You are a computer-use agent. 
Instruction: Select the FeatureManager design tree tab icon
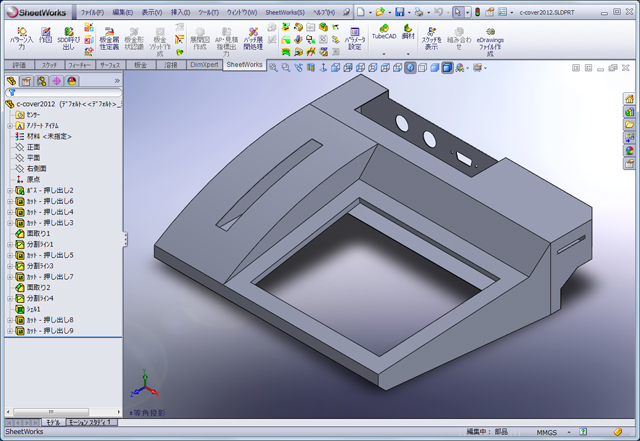click(x=11, y=81)
